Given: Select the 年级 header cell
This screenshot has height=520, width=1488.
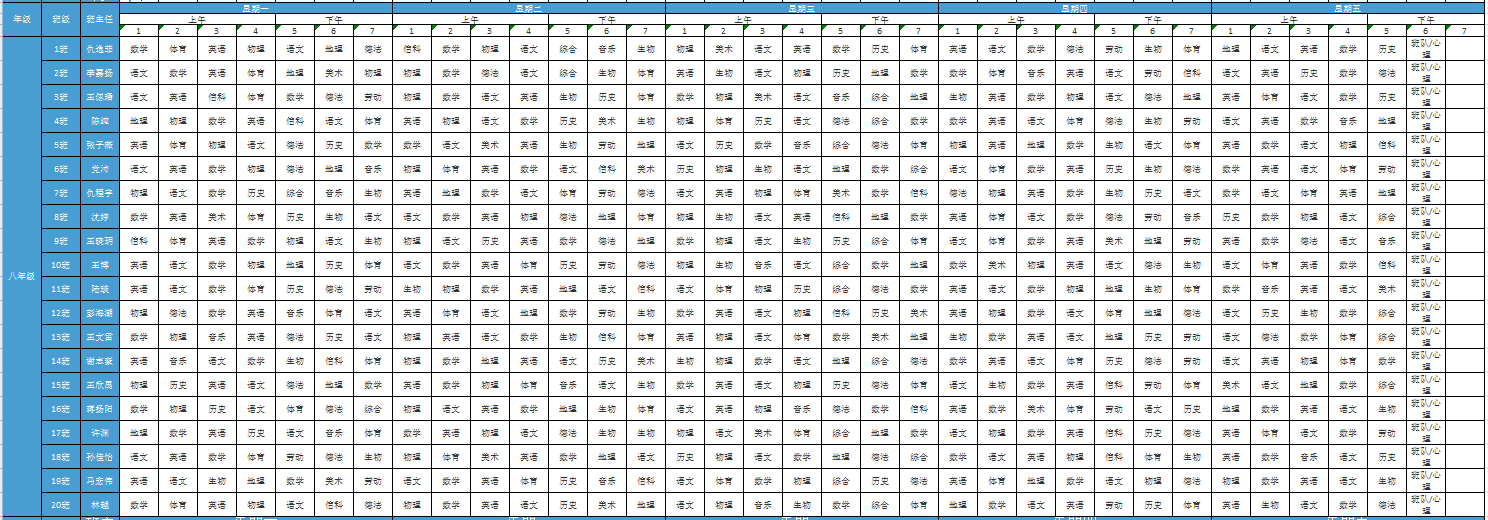Looking at the screenshot, I should point(21,19).
